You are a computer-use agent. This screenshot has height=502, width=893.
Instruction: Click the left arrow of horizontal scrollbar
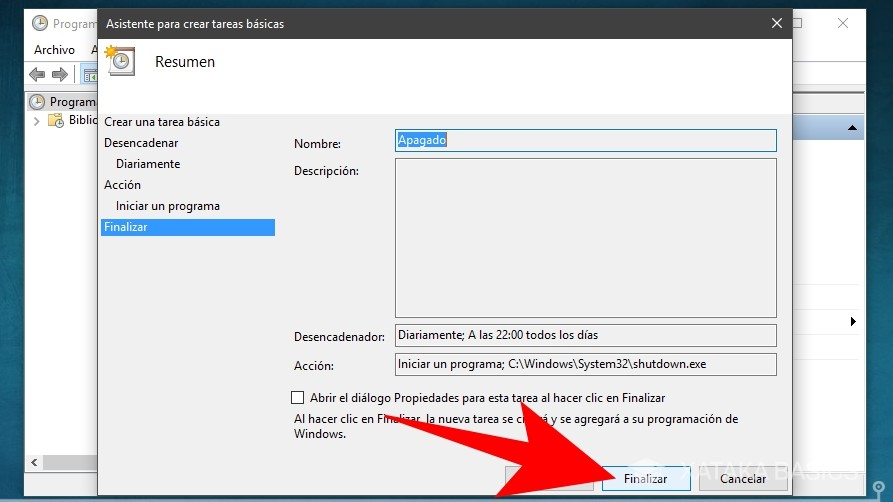click(x=35, y=463)
